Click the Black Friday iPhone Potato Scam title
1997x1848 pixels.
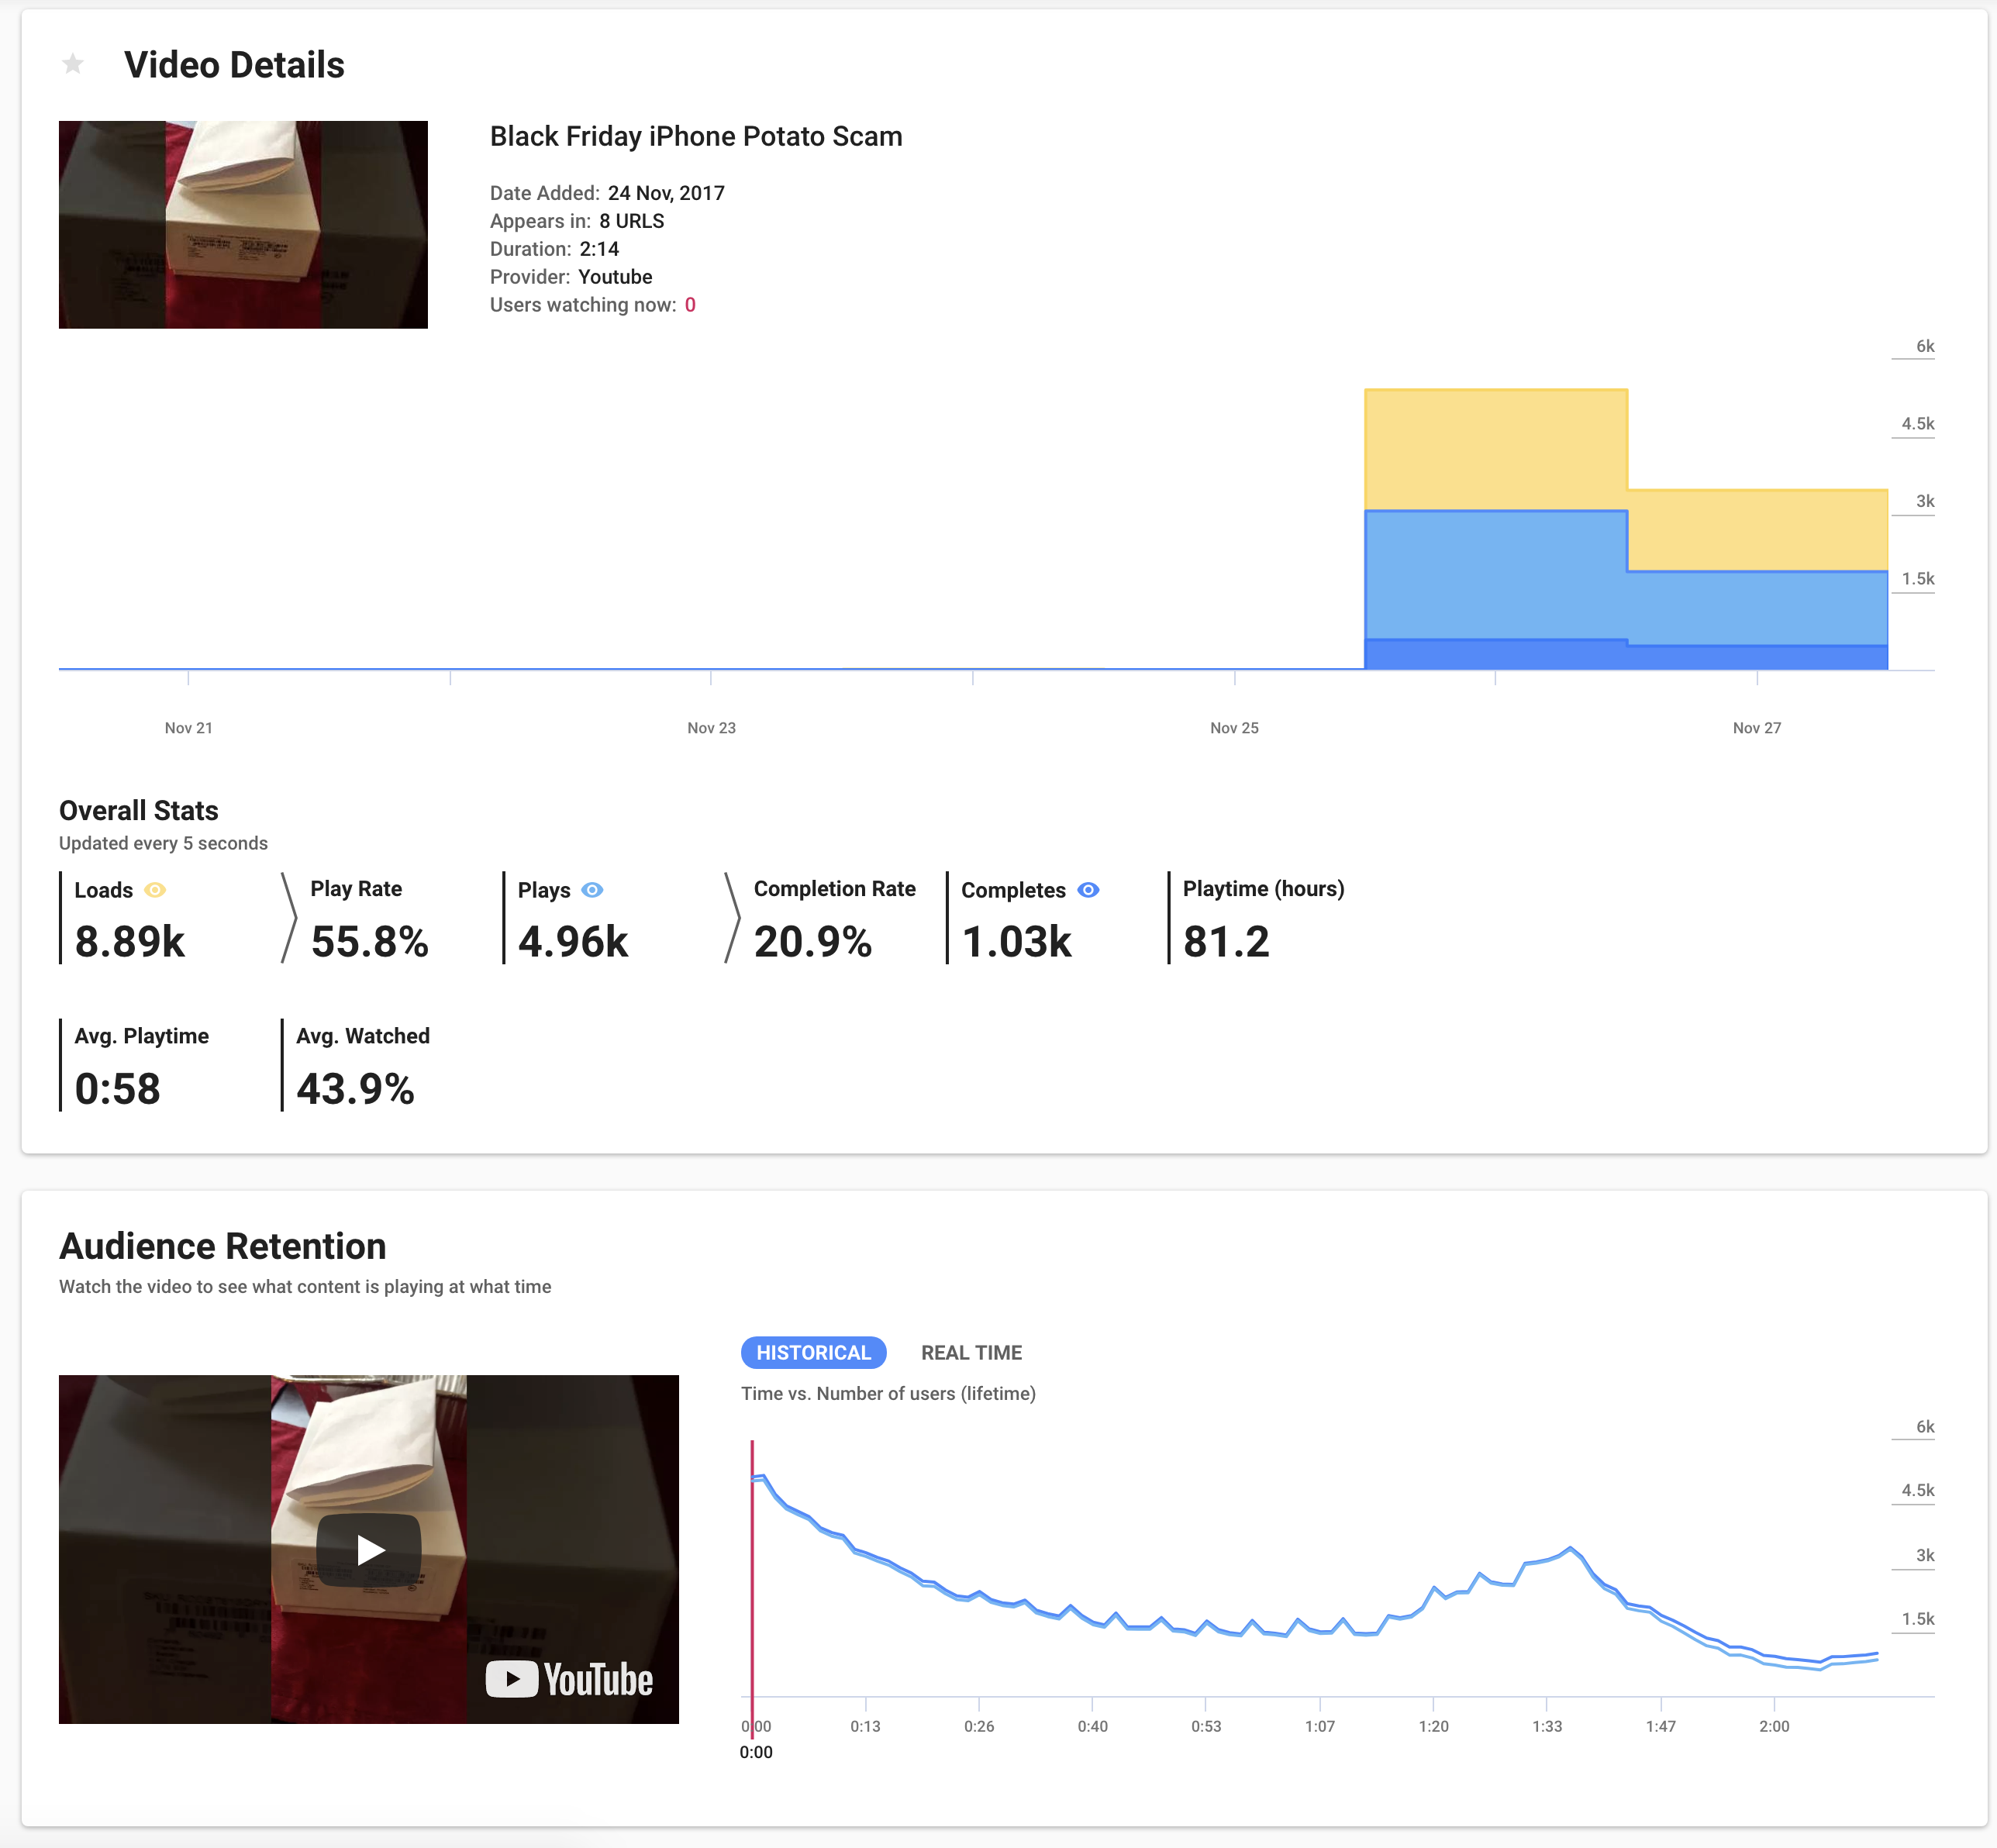696,136
